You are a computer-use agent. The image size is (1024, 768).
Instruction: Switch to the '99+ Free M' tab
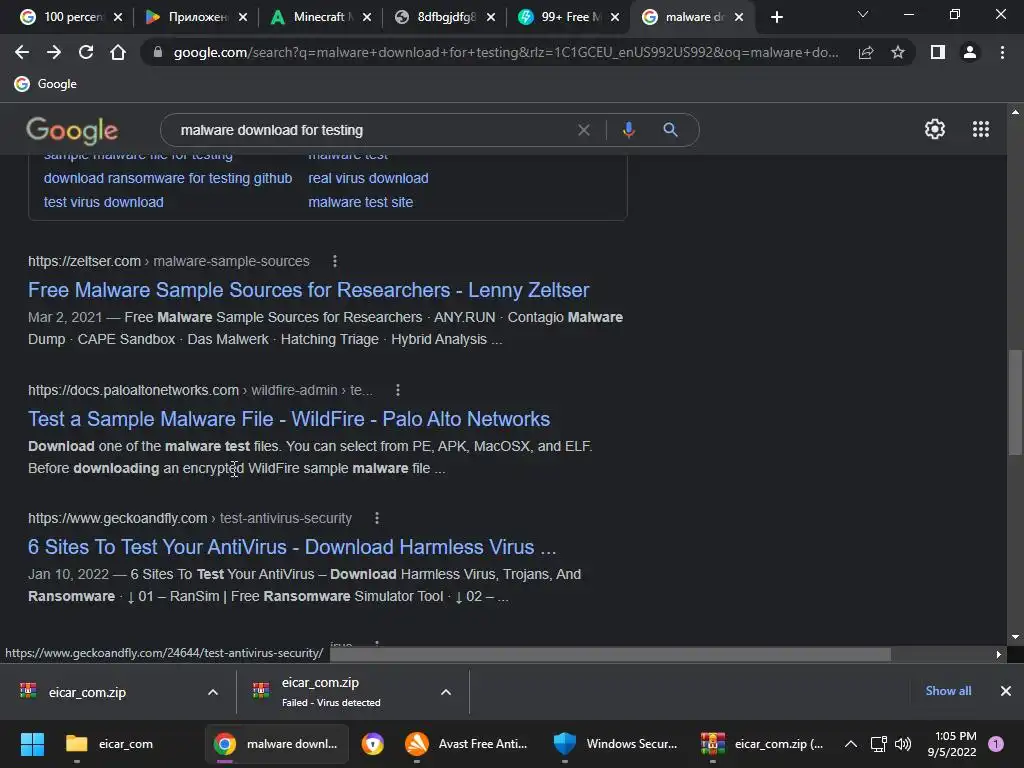click(x=562, y=17)
